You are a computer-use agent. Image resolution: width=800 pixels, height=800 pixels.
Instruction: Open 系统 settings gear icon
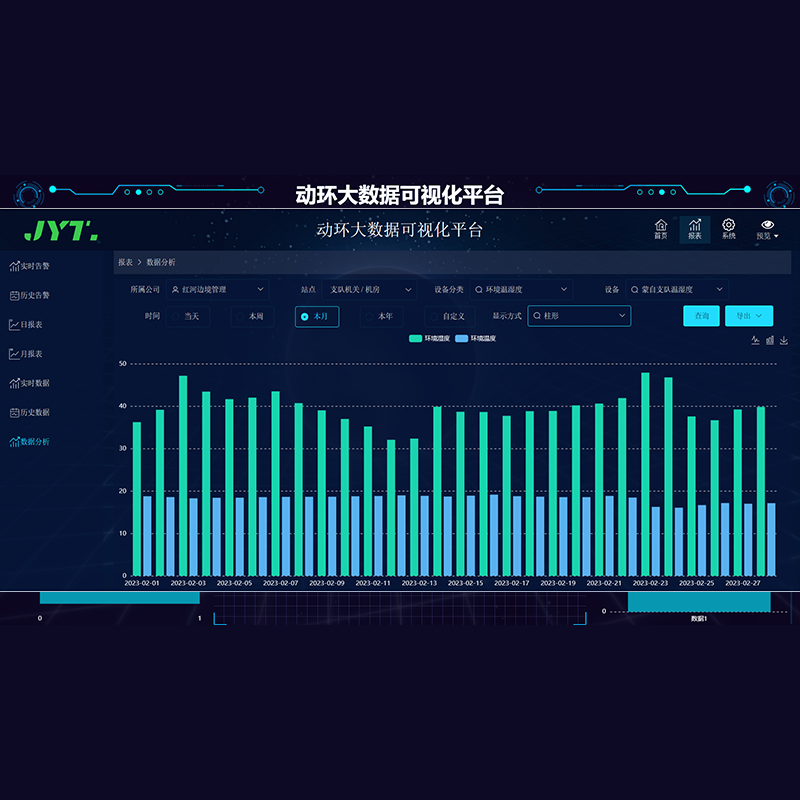(729, 229)
